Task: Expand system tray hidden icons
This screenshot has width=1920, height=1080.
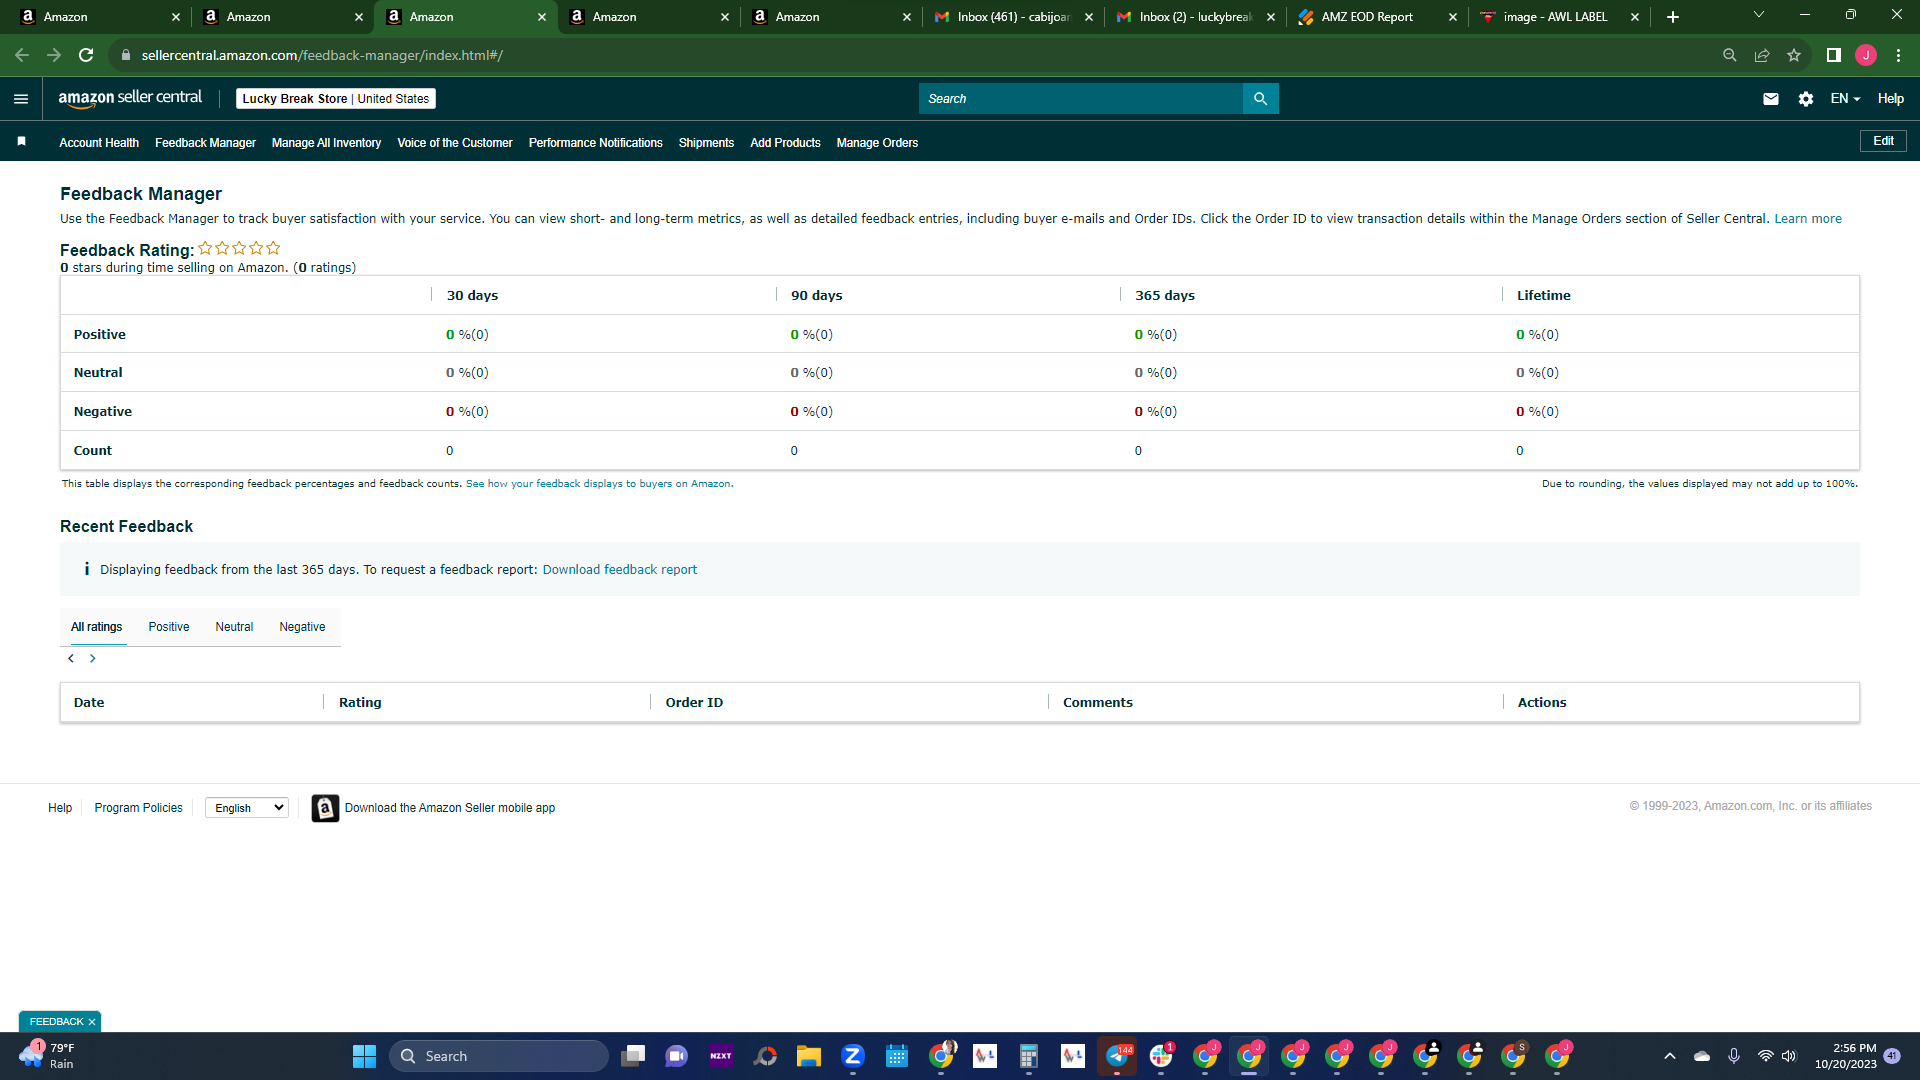Action: (x=1670, y=1056)
